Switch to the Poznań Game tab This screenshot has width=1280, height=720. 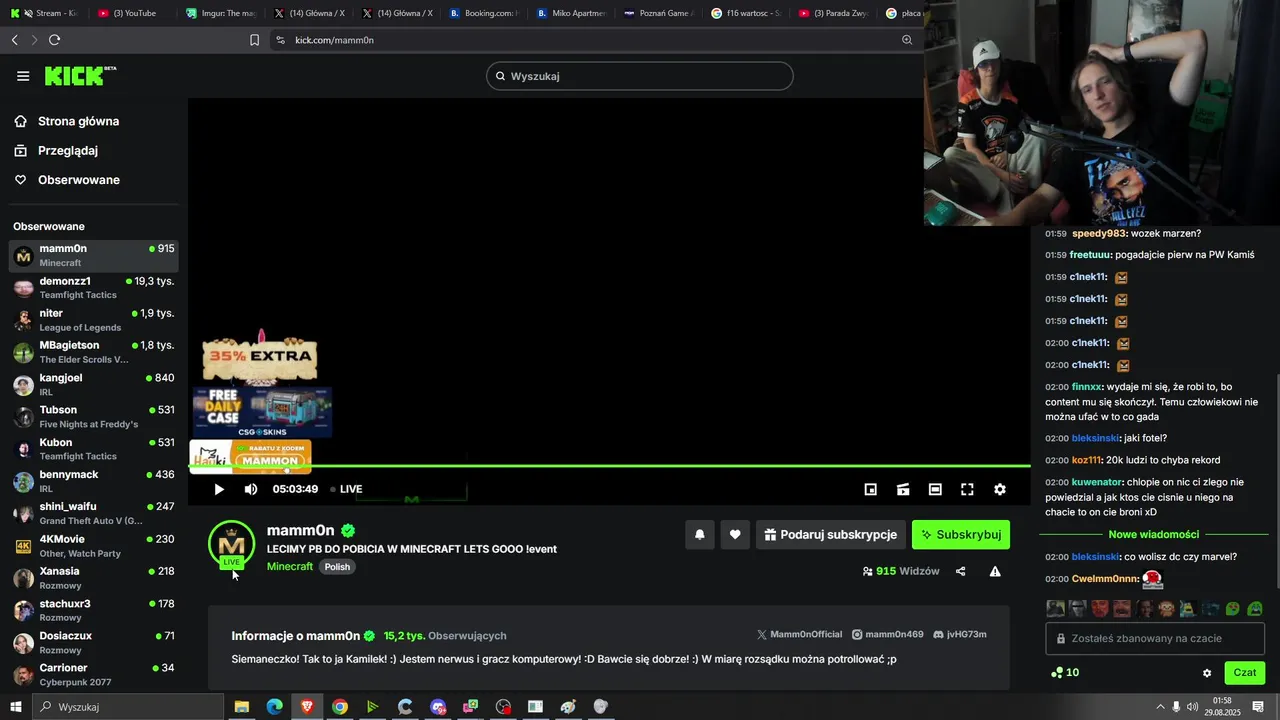coord(657,13)
